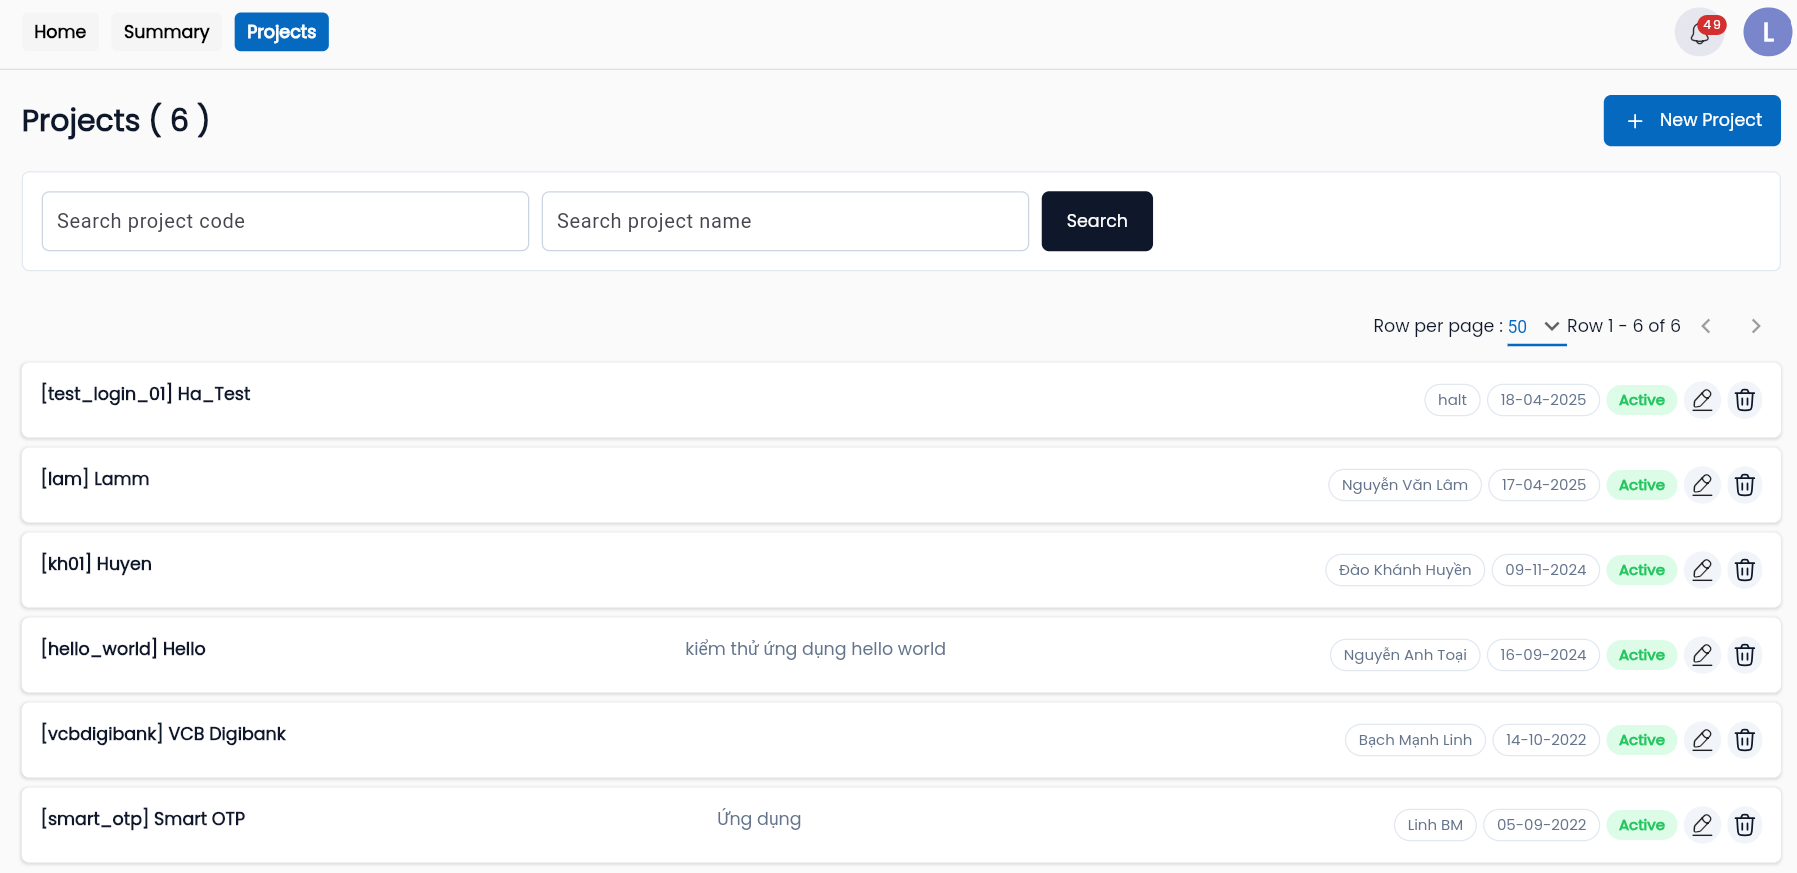1797x873 pixels.
Task: Open the [smart_otp] Smart OTP project
Action: click(143, 819)
